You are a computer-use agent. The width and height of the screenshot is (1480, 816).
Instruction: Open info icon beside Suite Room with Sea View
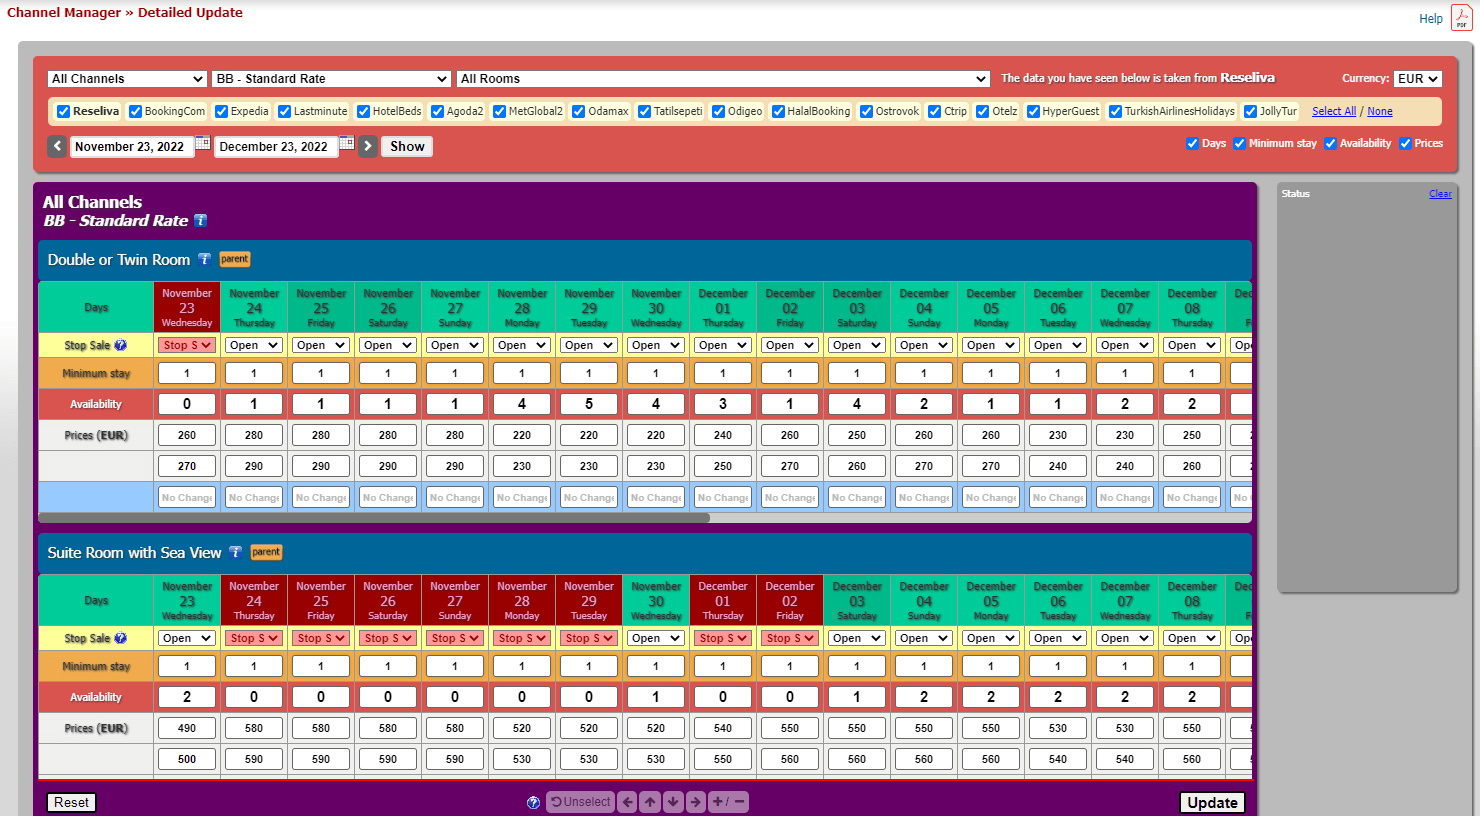pos(235,552)
